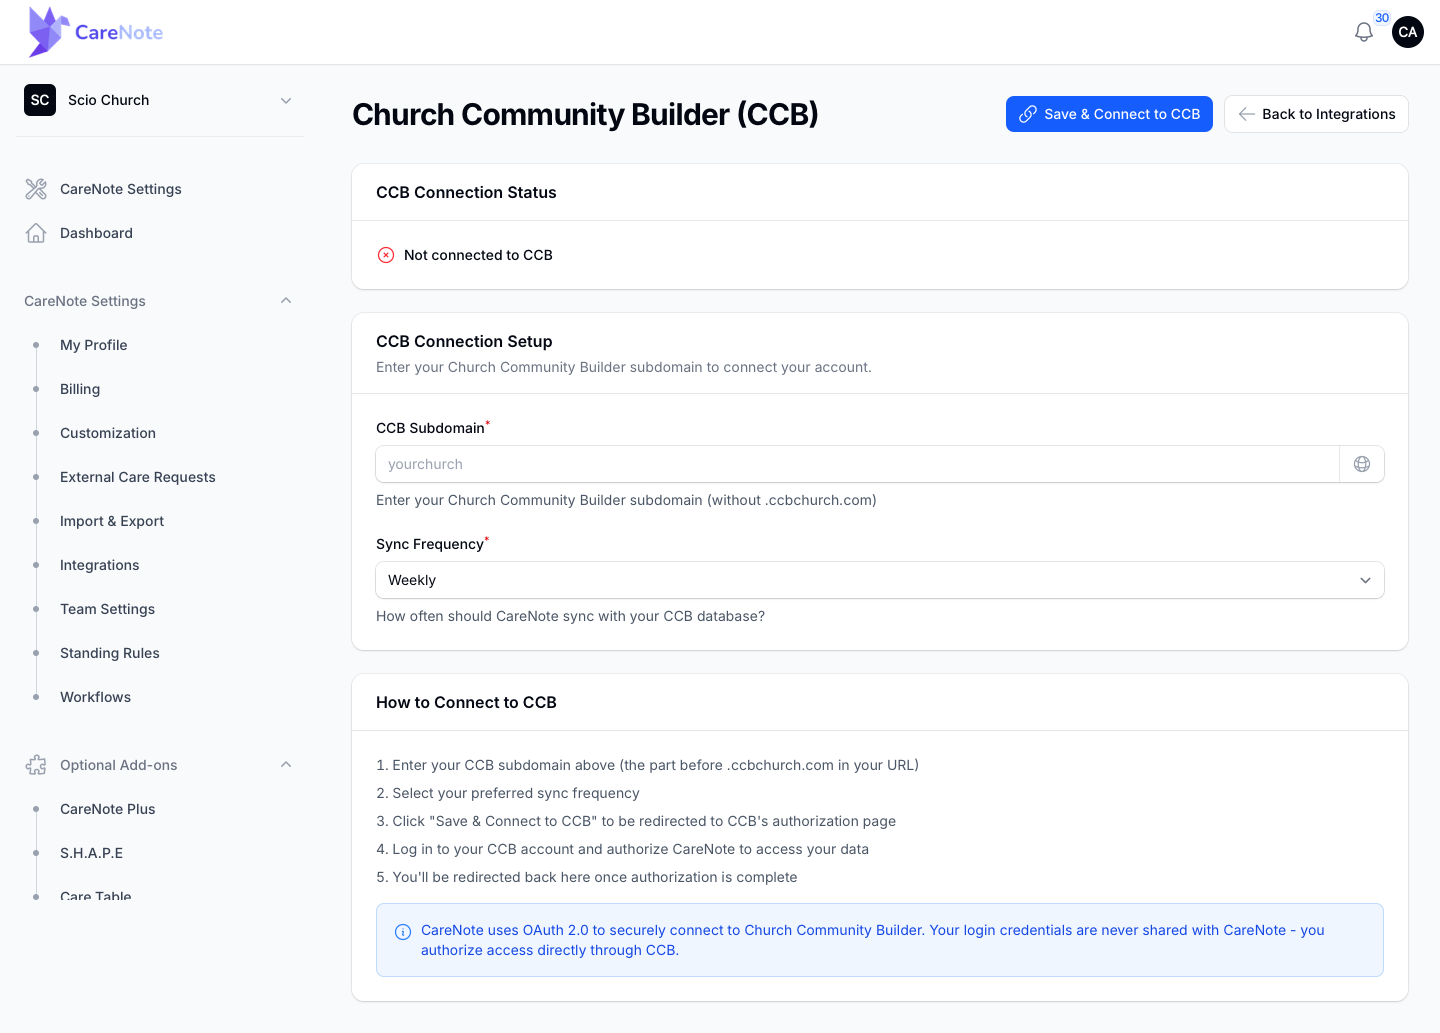Open Standing Rules
The width and height of the screenshot is (1440, 1033).
click(x=110, y=653)
